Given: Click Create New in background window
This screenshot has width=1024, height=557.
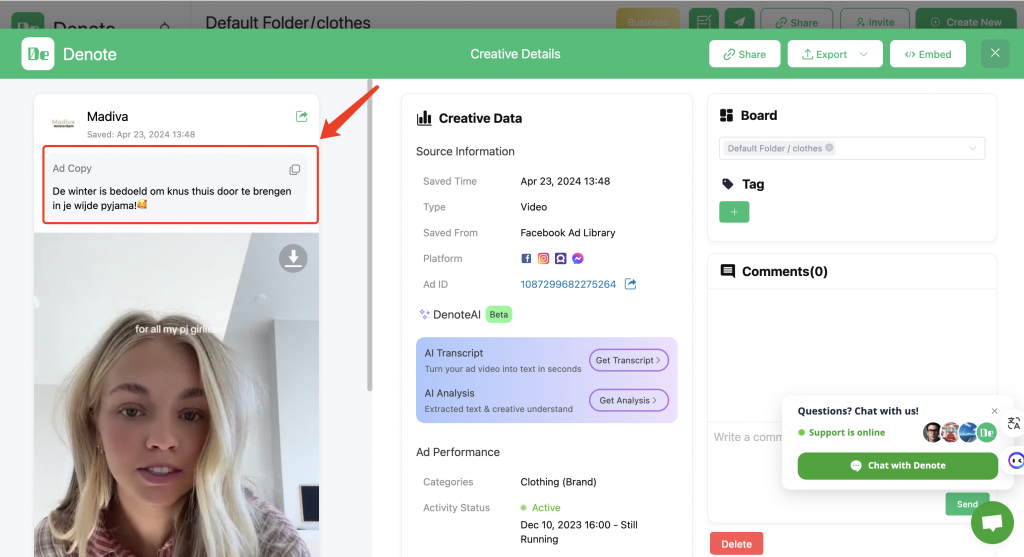Looking at the screenshot, I should click(x=965, y=22).
